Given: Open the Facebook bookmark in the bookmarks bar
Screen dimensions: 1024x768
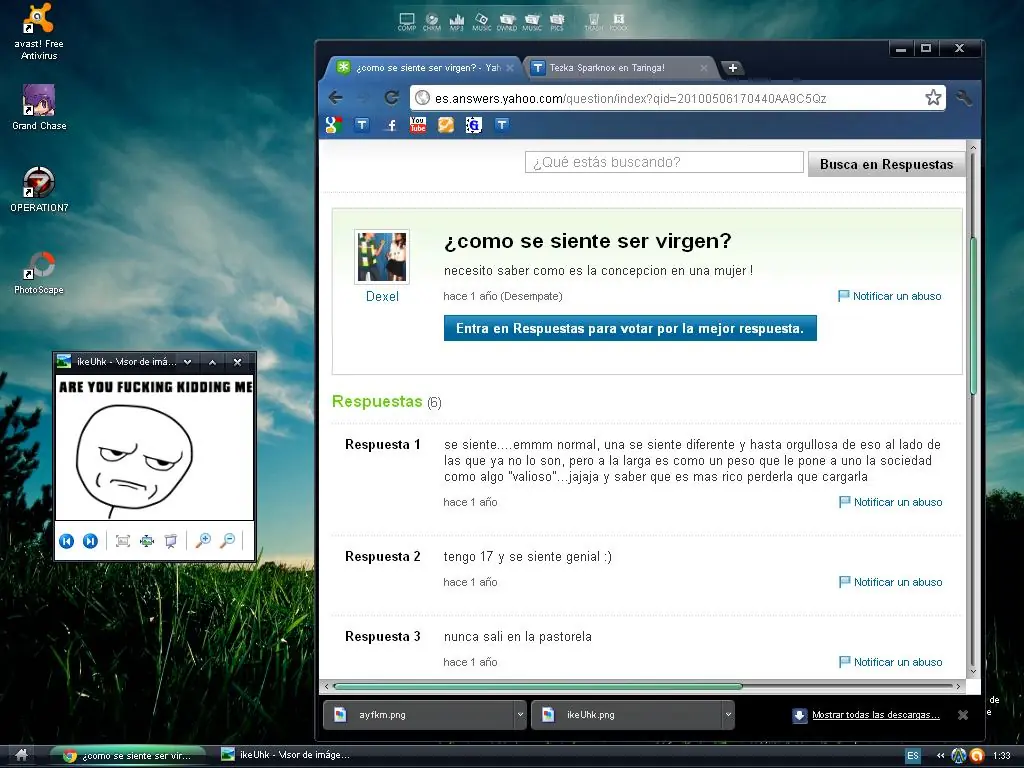Looking at the screenshot, I should 391,125.
